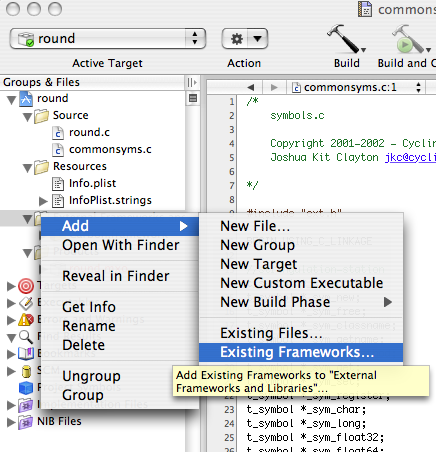Collapse the Source group triangle
This screenshot has width=436, height=452.
point(27,117)
